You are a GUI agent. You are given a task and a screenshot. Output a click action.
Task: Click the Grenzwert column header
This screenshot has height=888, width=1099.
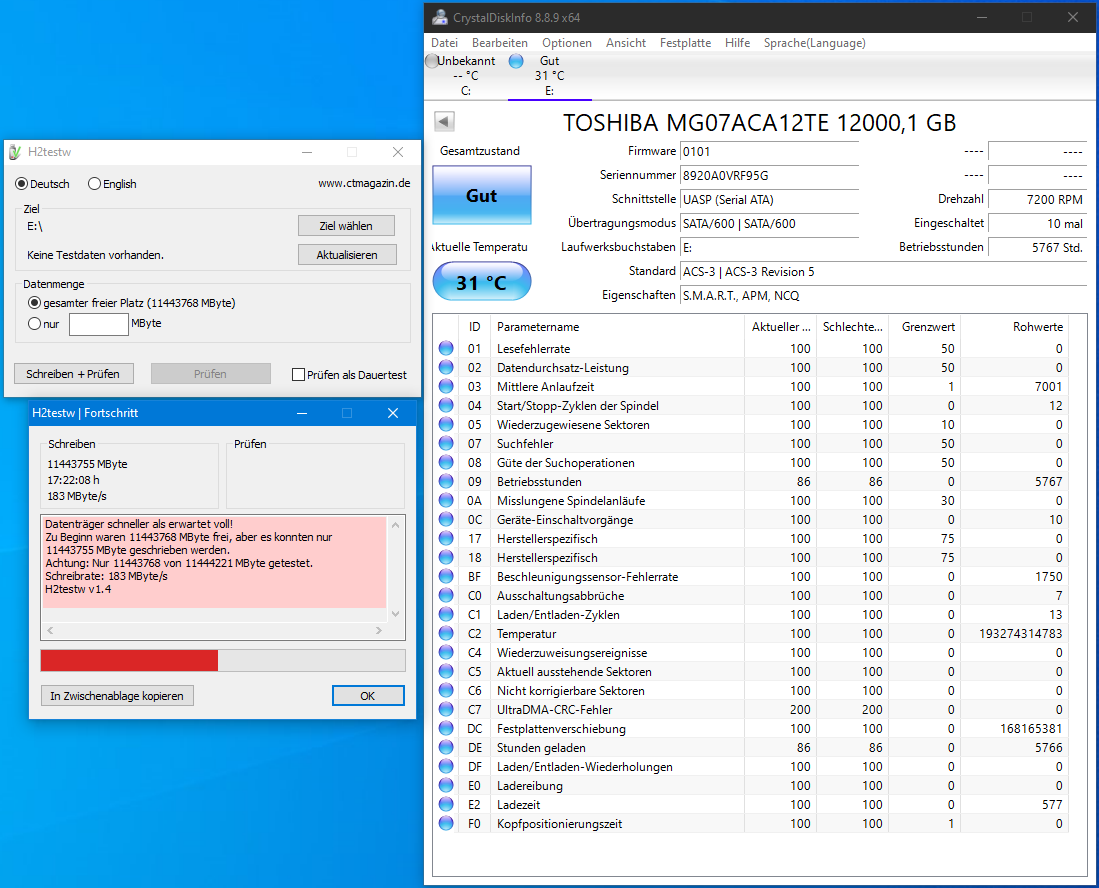pos(924,327)
